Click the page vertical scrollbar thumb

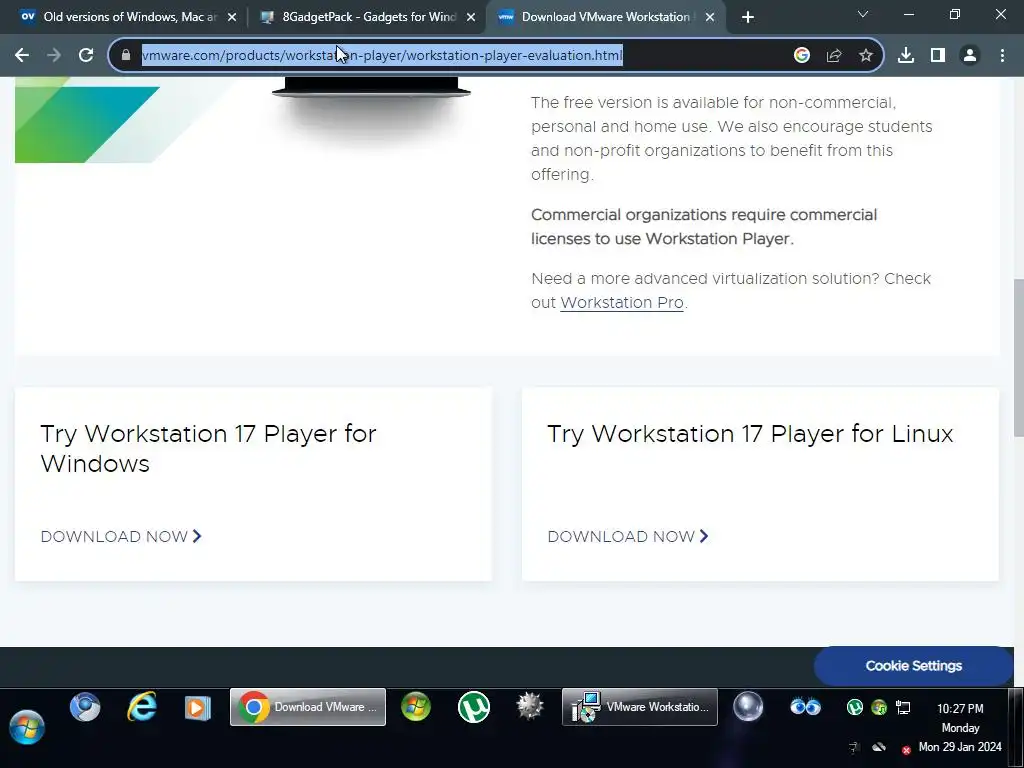point(1018,358)
